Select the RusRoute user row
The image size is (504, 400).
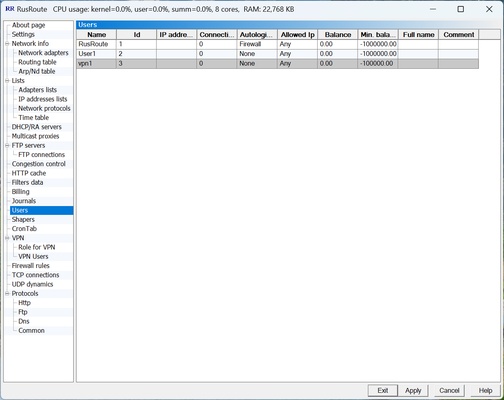pyautogui.click(x=278, y=44)
